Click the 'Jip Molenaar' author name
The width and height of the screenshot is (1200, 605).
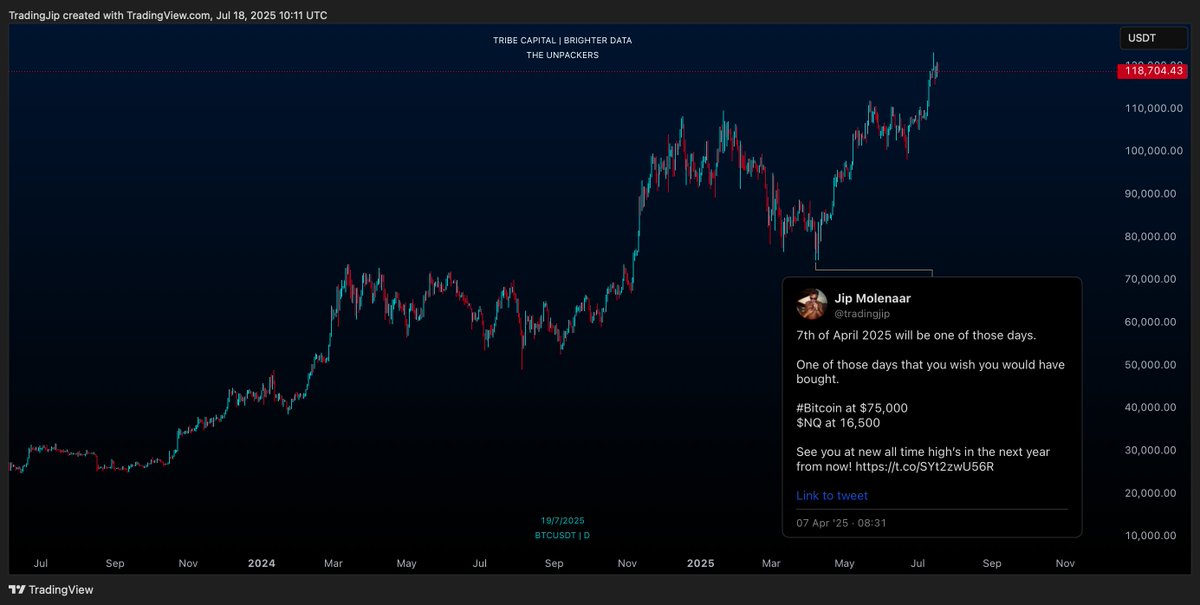(872, 298)
